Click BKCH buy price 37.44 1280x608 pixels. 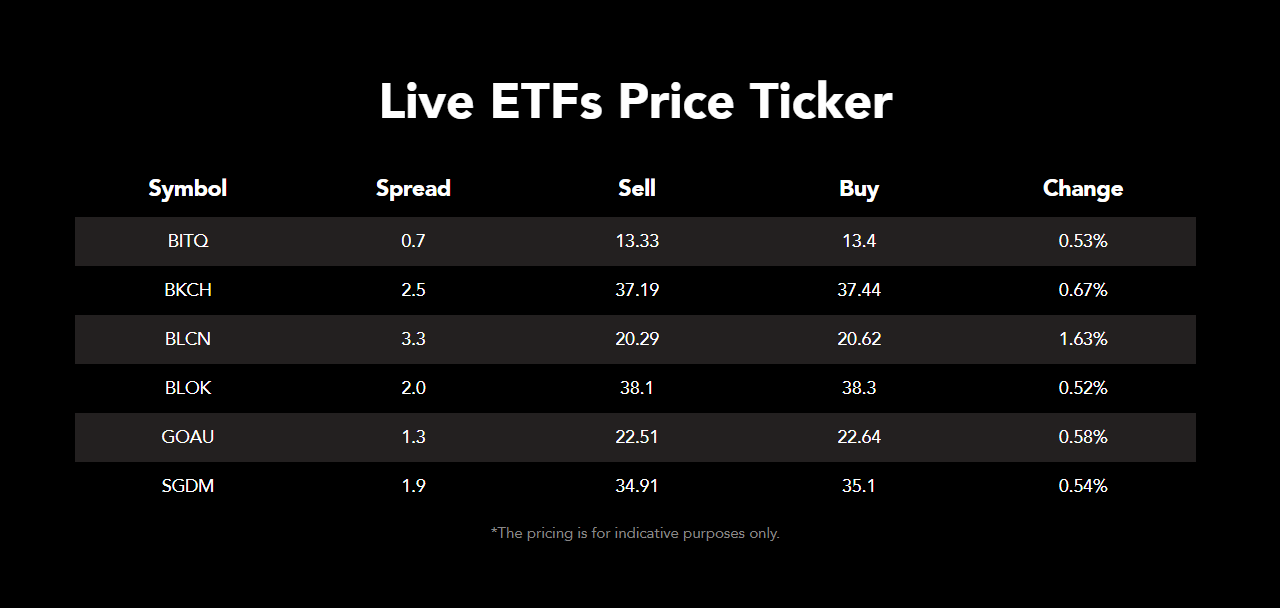coord(859,290)
